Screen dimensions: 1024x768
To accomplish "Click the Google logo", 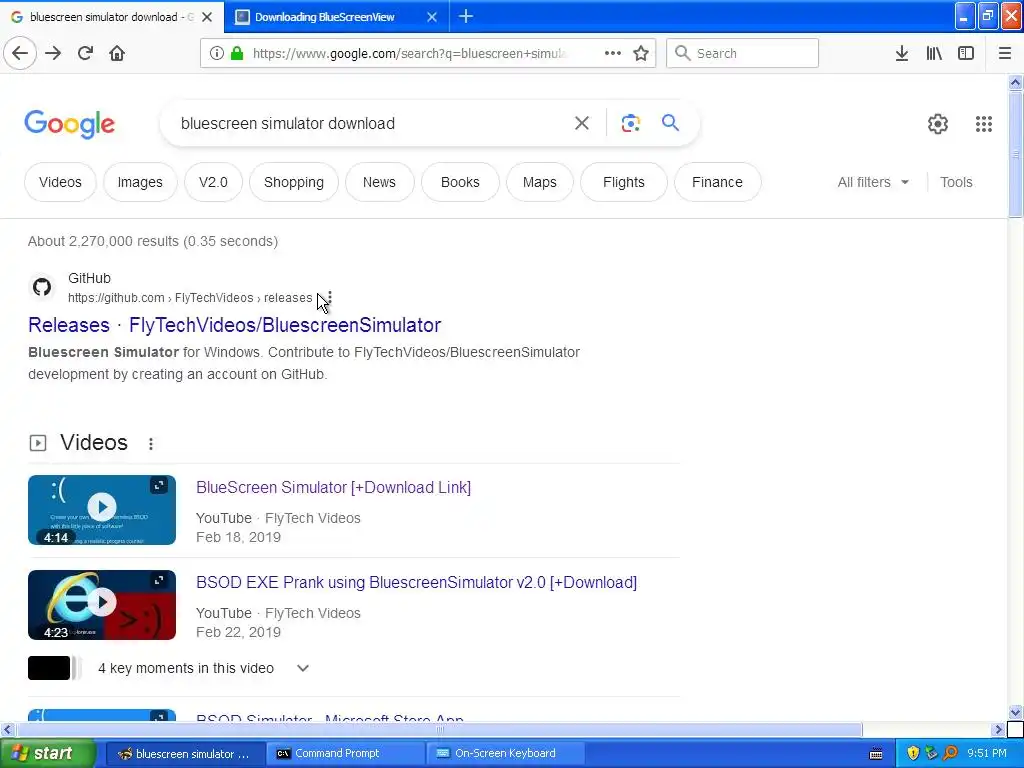I will 70,124.
